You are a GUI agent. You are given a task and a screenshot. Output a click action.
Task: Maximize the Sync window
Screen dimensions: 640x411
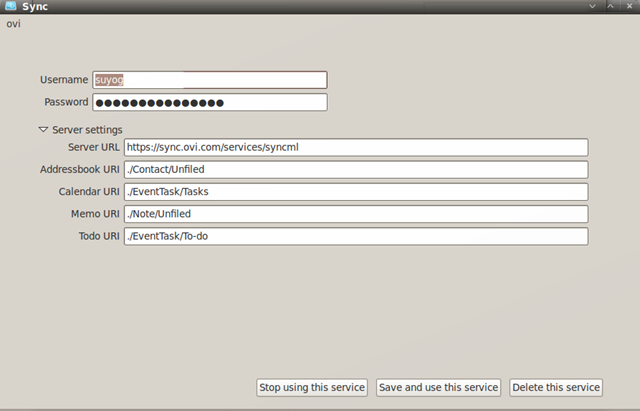coord(610,6)
